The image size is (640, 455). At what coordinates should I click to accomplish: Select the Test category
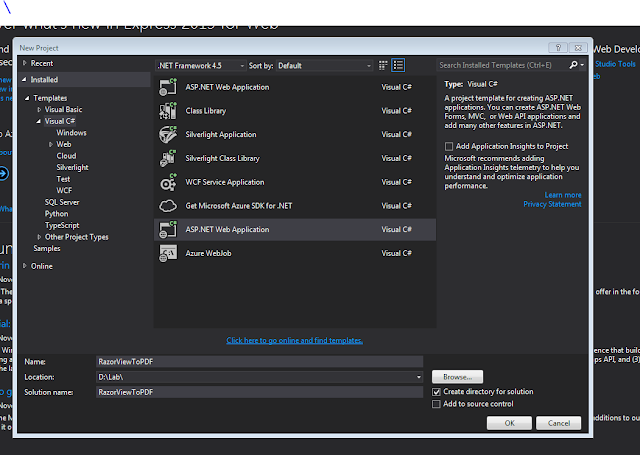coord(63,179)
